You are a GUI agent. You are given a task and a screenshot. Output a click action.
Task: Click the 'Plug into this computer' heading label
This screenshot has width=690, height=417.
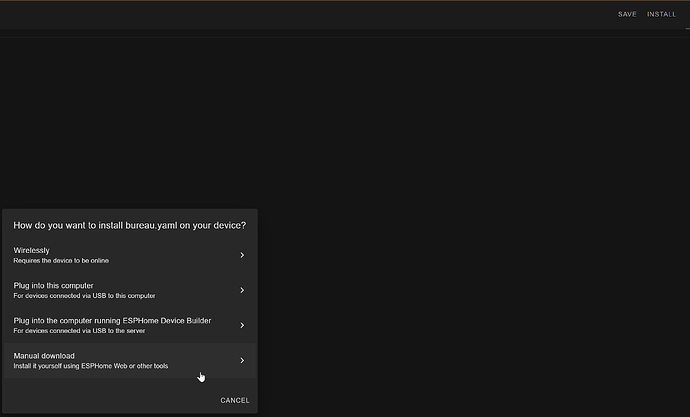(53, 285)
